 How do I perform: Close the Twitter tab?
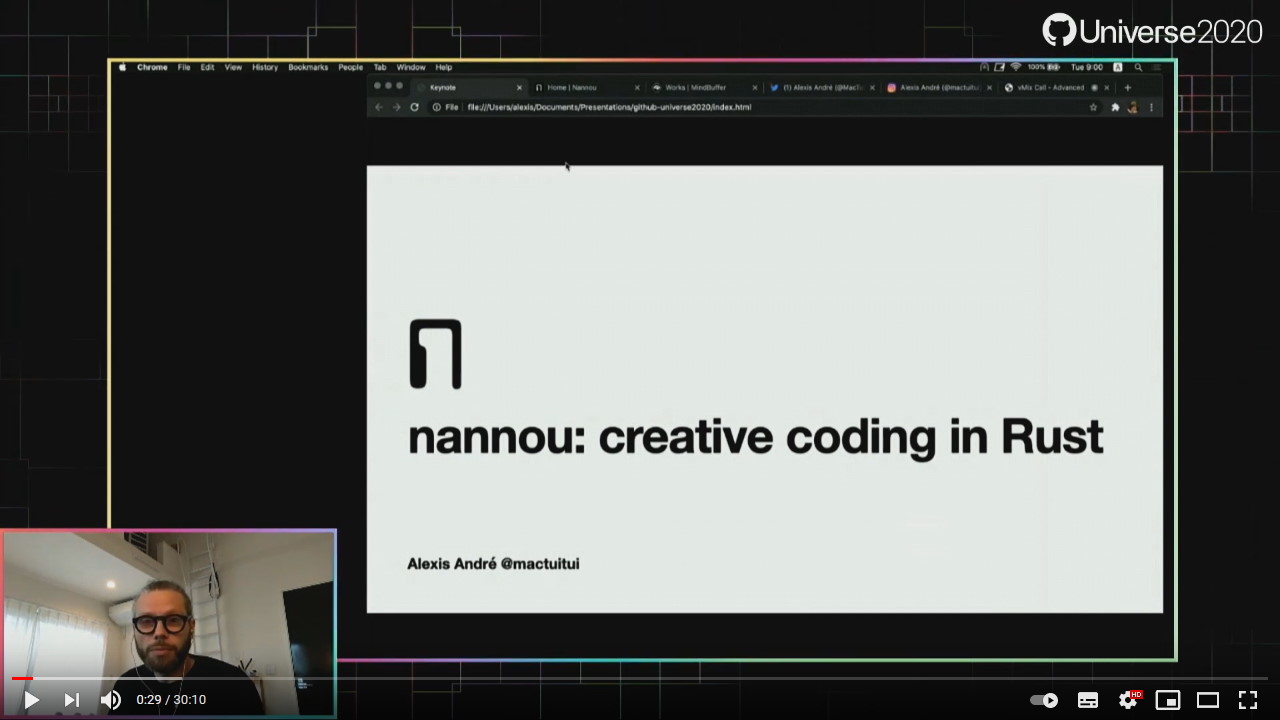click(872, 88)
